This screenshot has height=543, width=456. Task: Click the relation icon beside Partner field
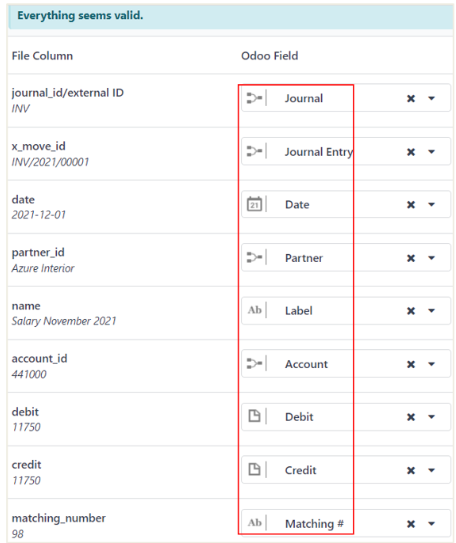coord(254,257)
